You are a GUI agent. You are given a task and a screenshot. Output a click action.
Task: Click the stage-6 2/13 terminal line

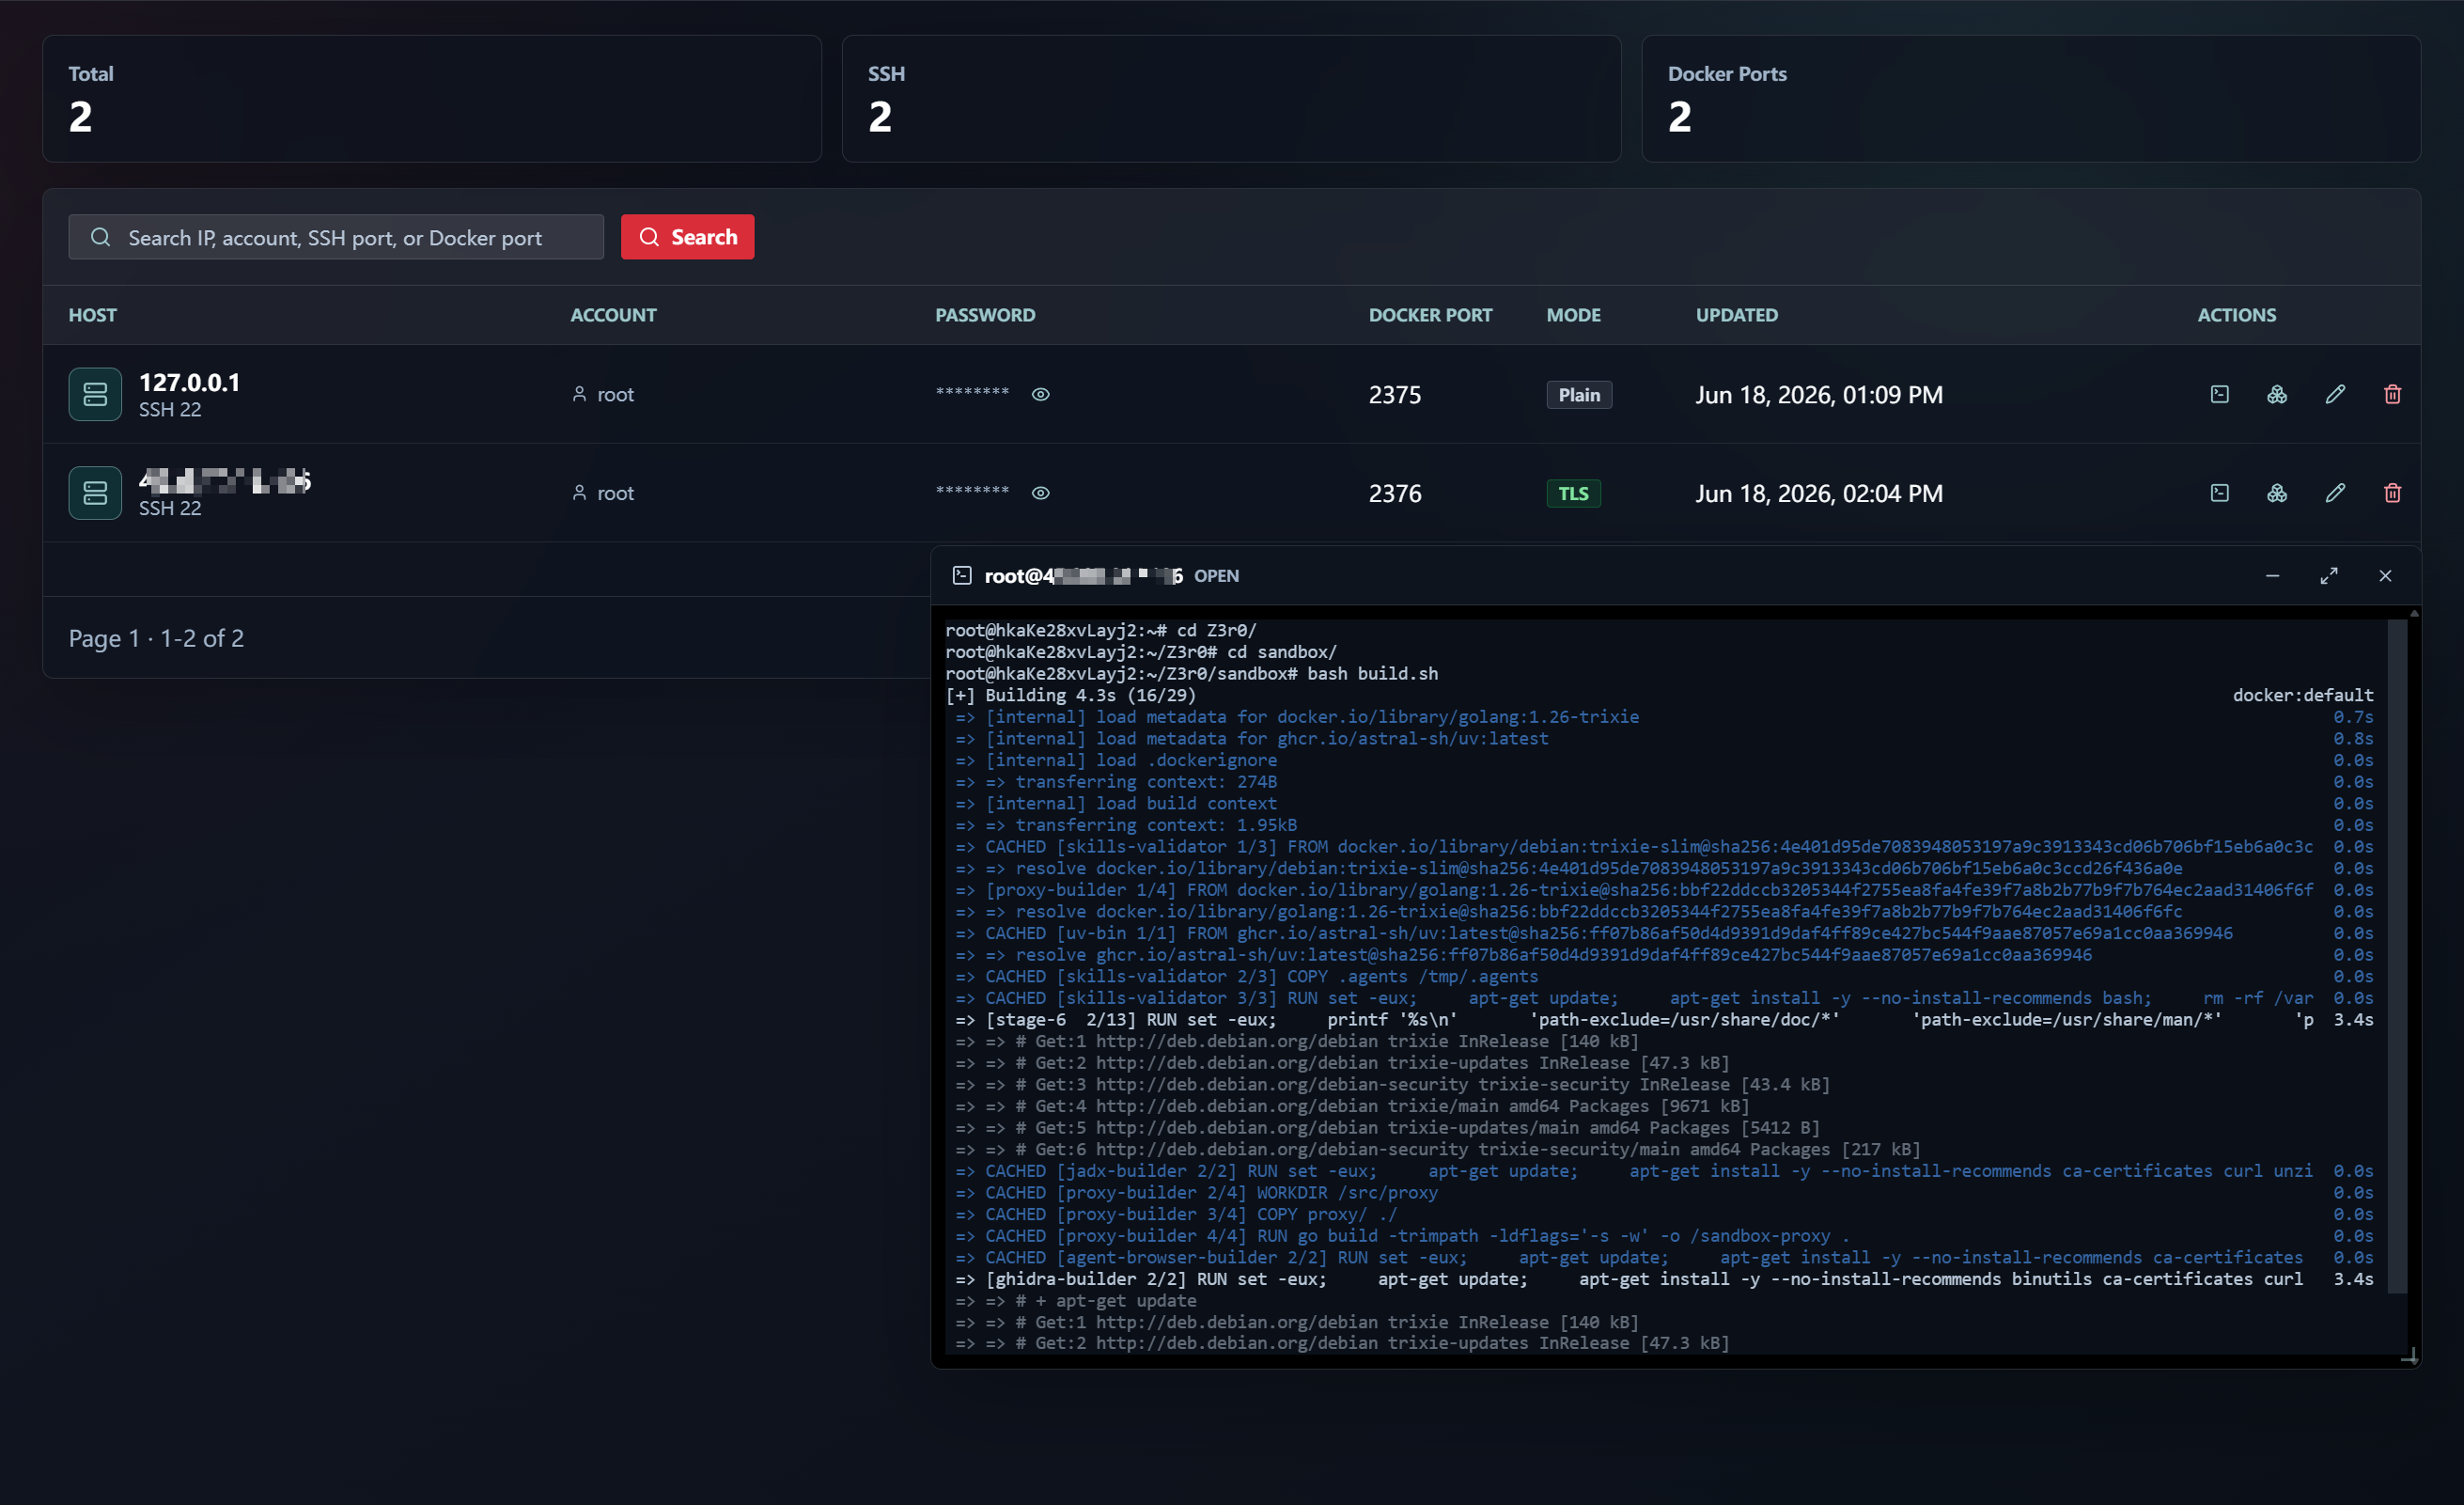pos(1664,1020)
